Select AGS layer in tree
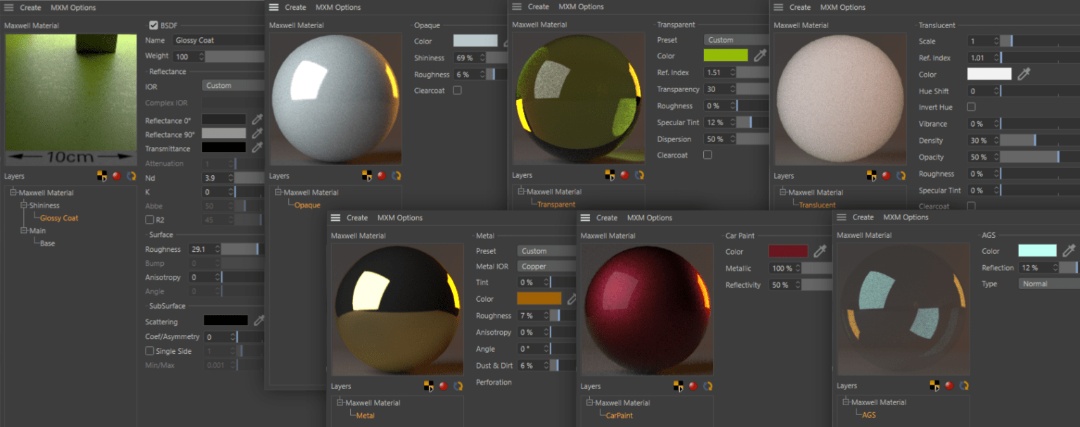This screenshot has height=427, width=1080. tap(869, 415)
